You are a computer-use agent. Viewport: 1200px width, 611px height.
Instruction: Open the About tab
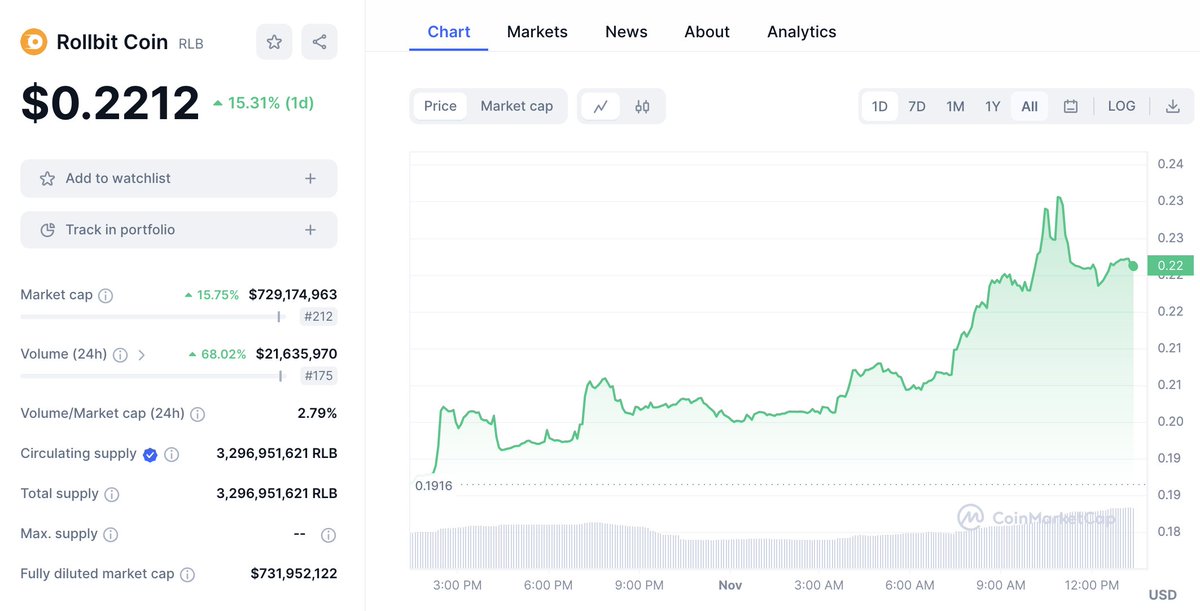point(707,32)
